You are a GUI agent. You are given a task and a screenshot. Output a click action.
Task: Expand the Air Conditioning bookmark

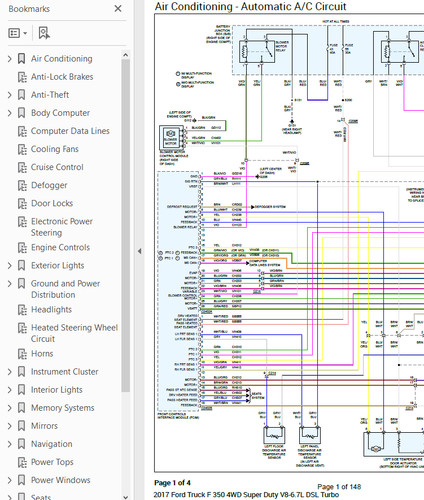[x=10, y=59]
